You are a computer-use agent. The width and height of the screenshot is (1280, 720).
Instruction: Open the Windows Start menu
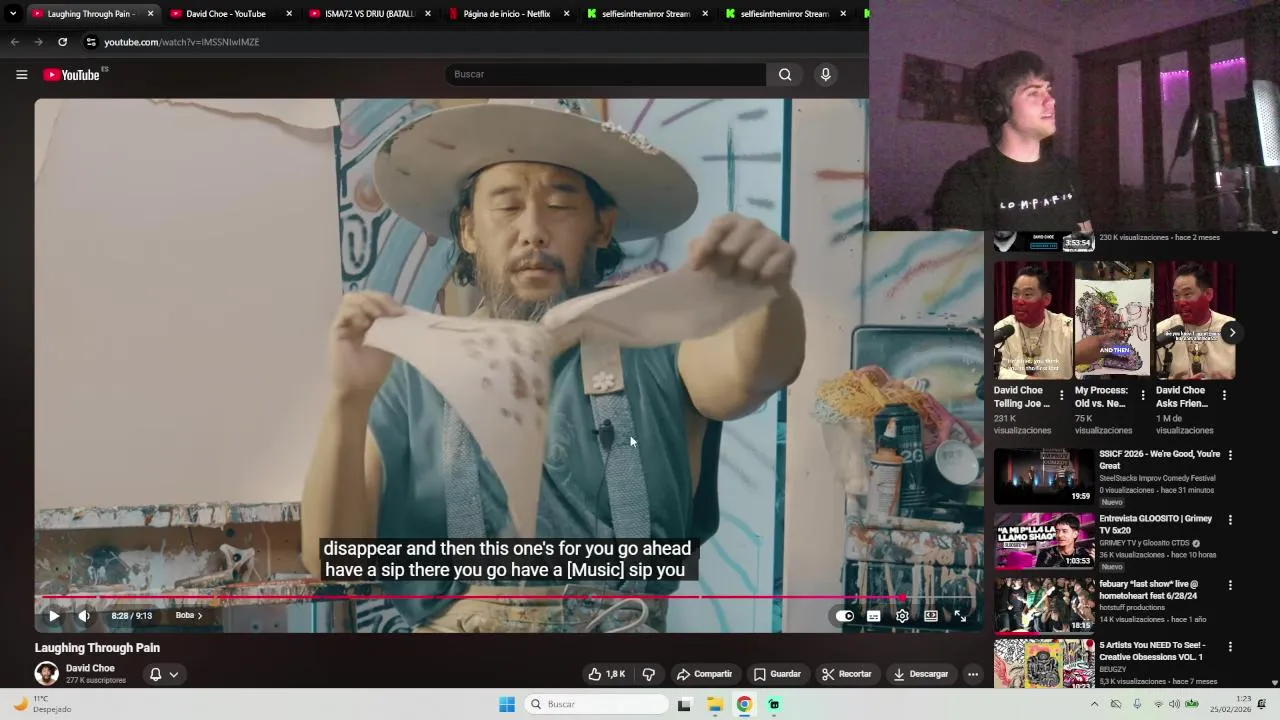click(507, 704)
